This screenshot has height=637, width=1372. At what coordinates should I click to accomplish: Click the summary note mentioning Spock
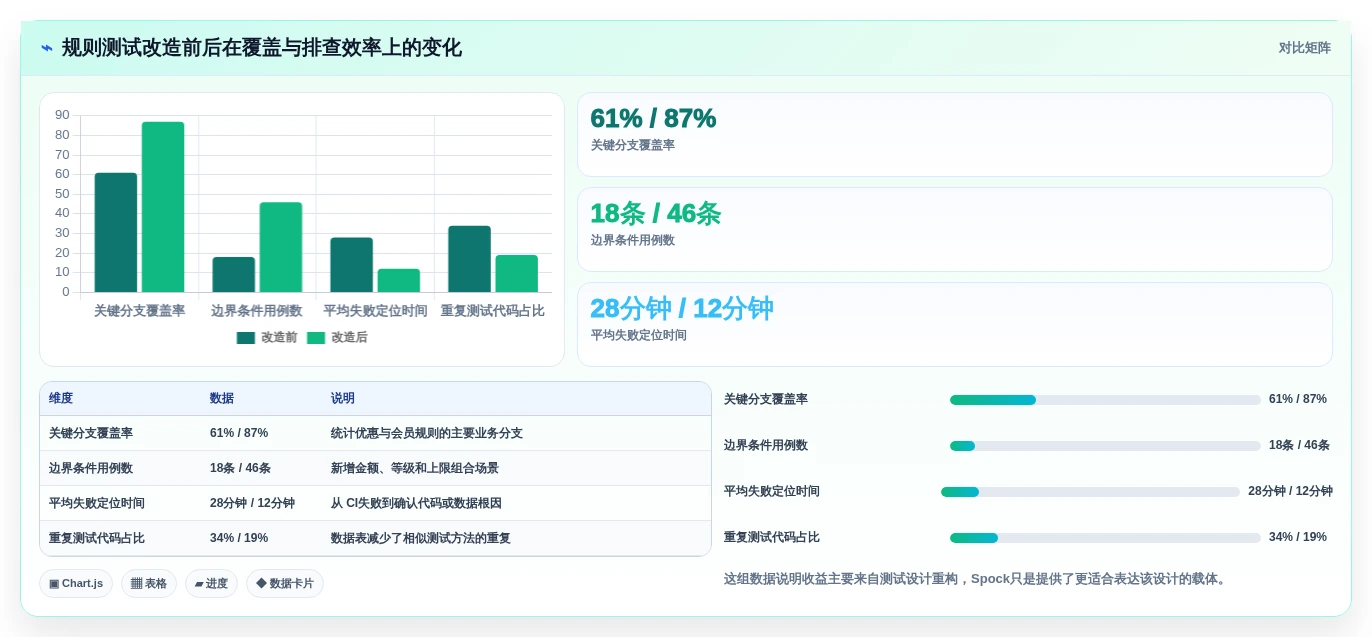(976, 579)
